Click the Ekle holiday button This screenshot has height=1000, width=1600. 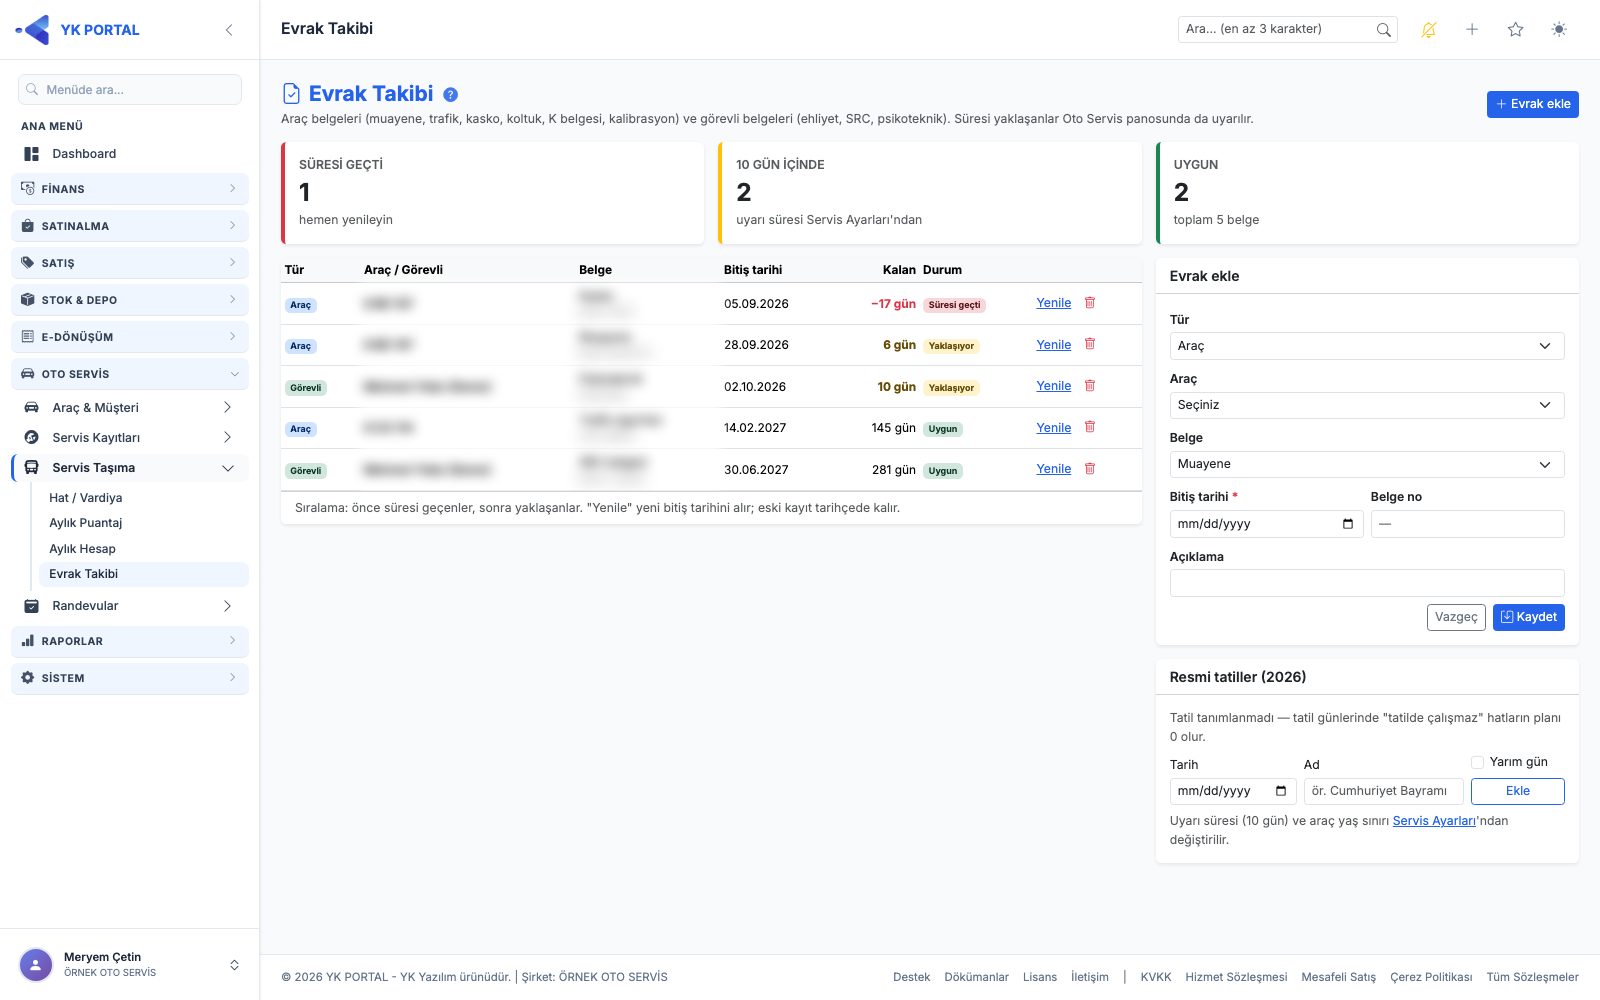pos(1517,791)
